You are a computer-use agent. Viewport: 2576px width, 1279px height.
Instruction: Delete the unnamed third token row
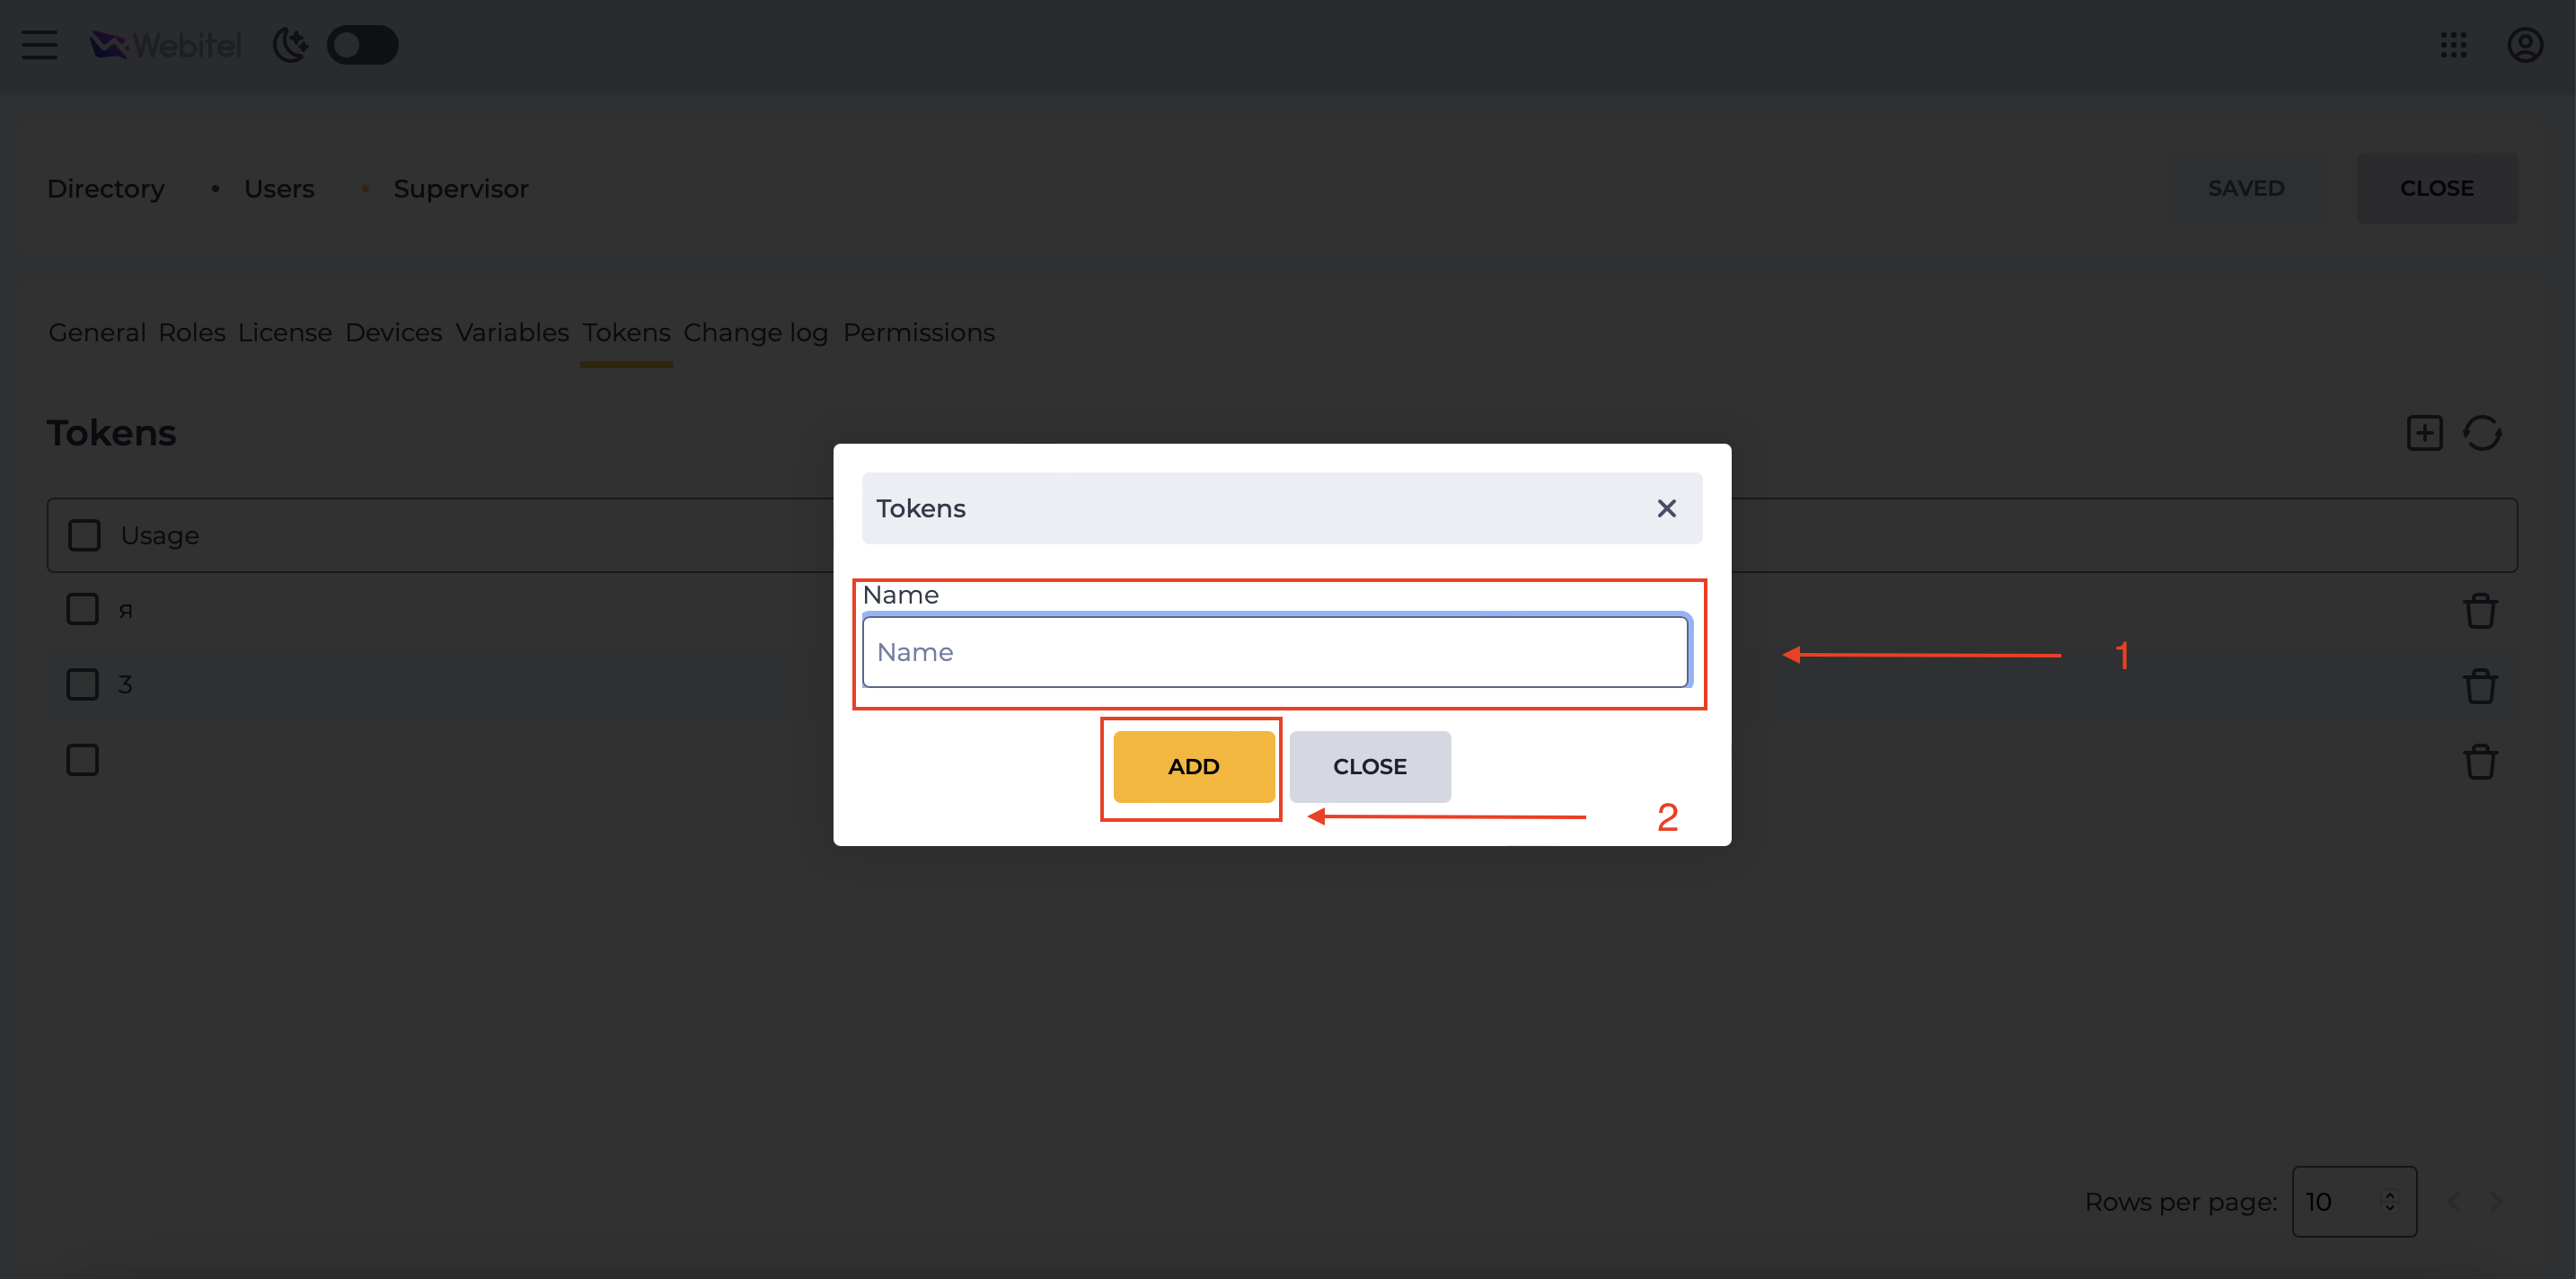tap(2480, 762)
